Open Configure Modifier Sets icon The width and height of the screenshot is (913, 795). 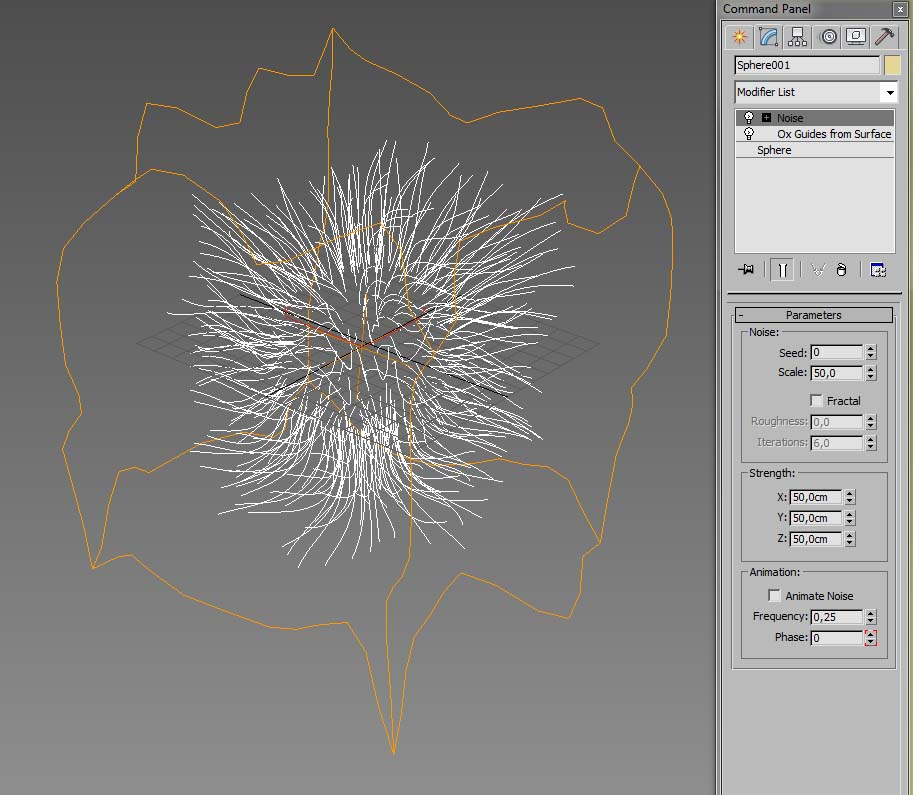[x=878, y=270]
